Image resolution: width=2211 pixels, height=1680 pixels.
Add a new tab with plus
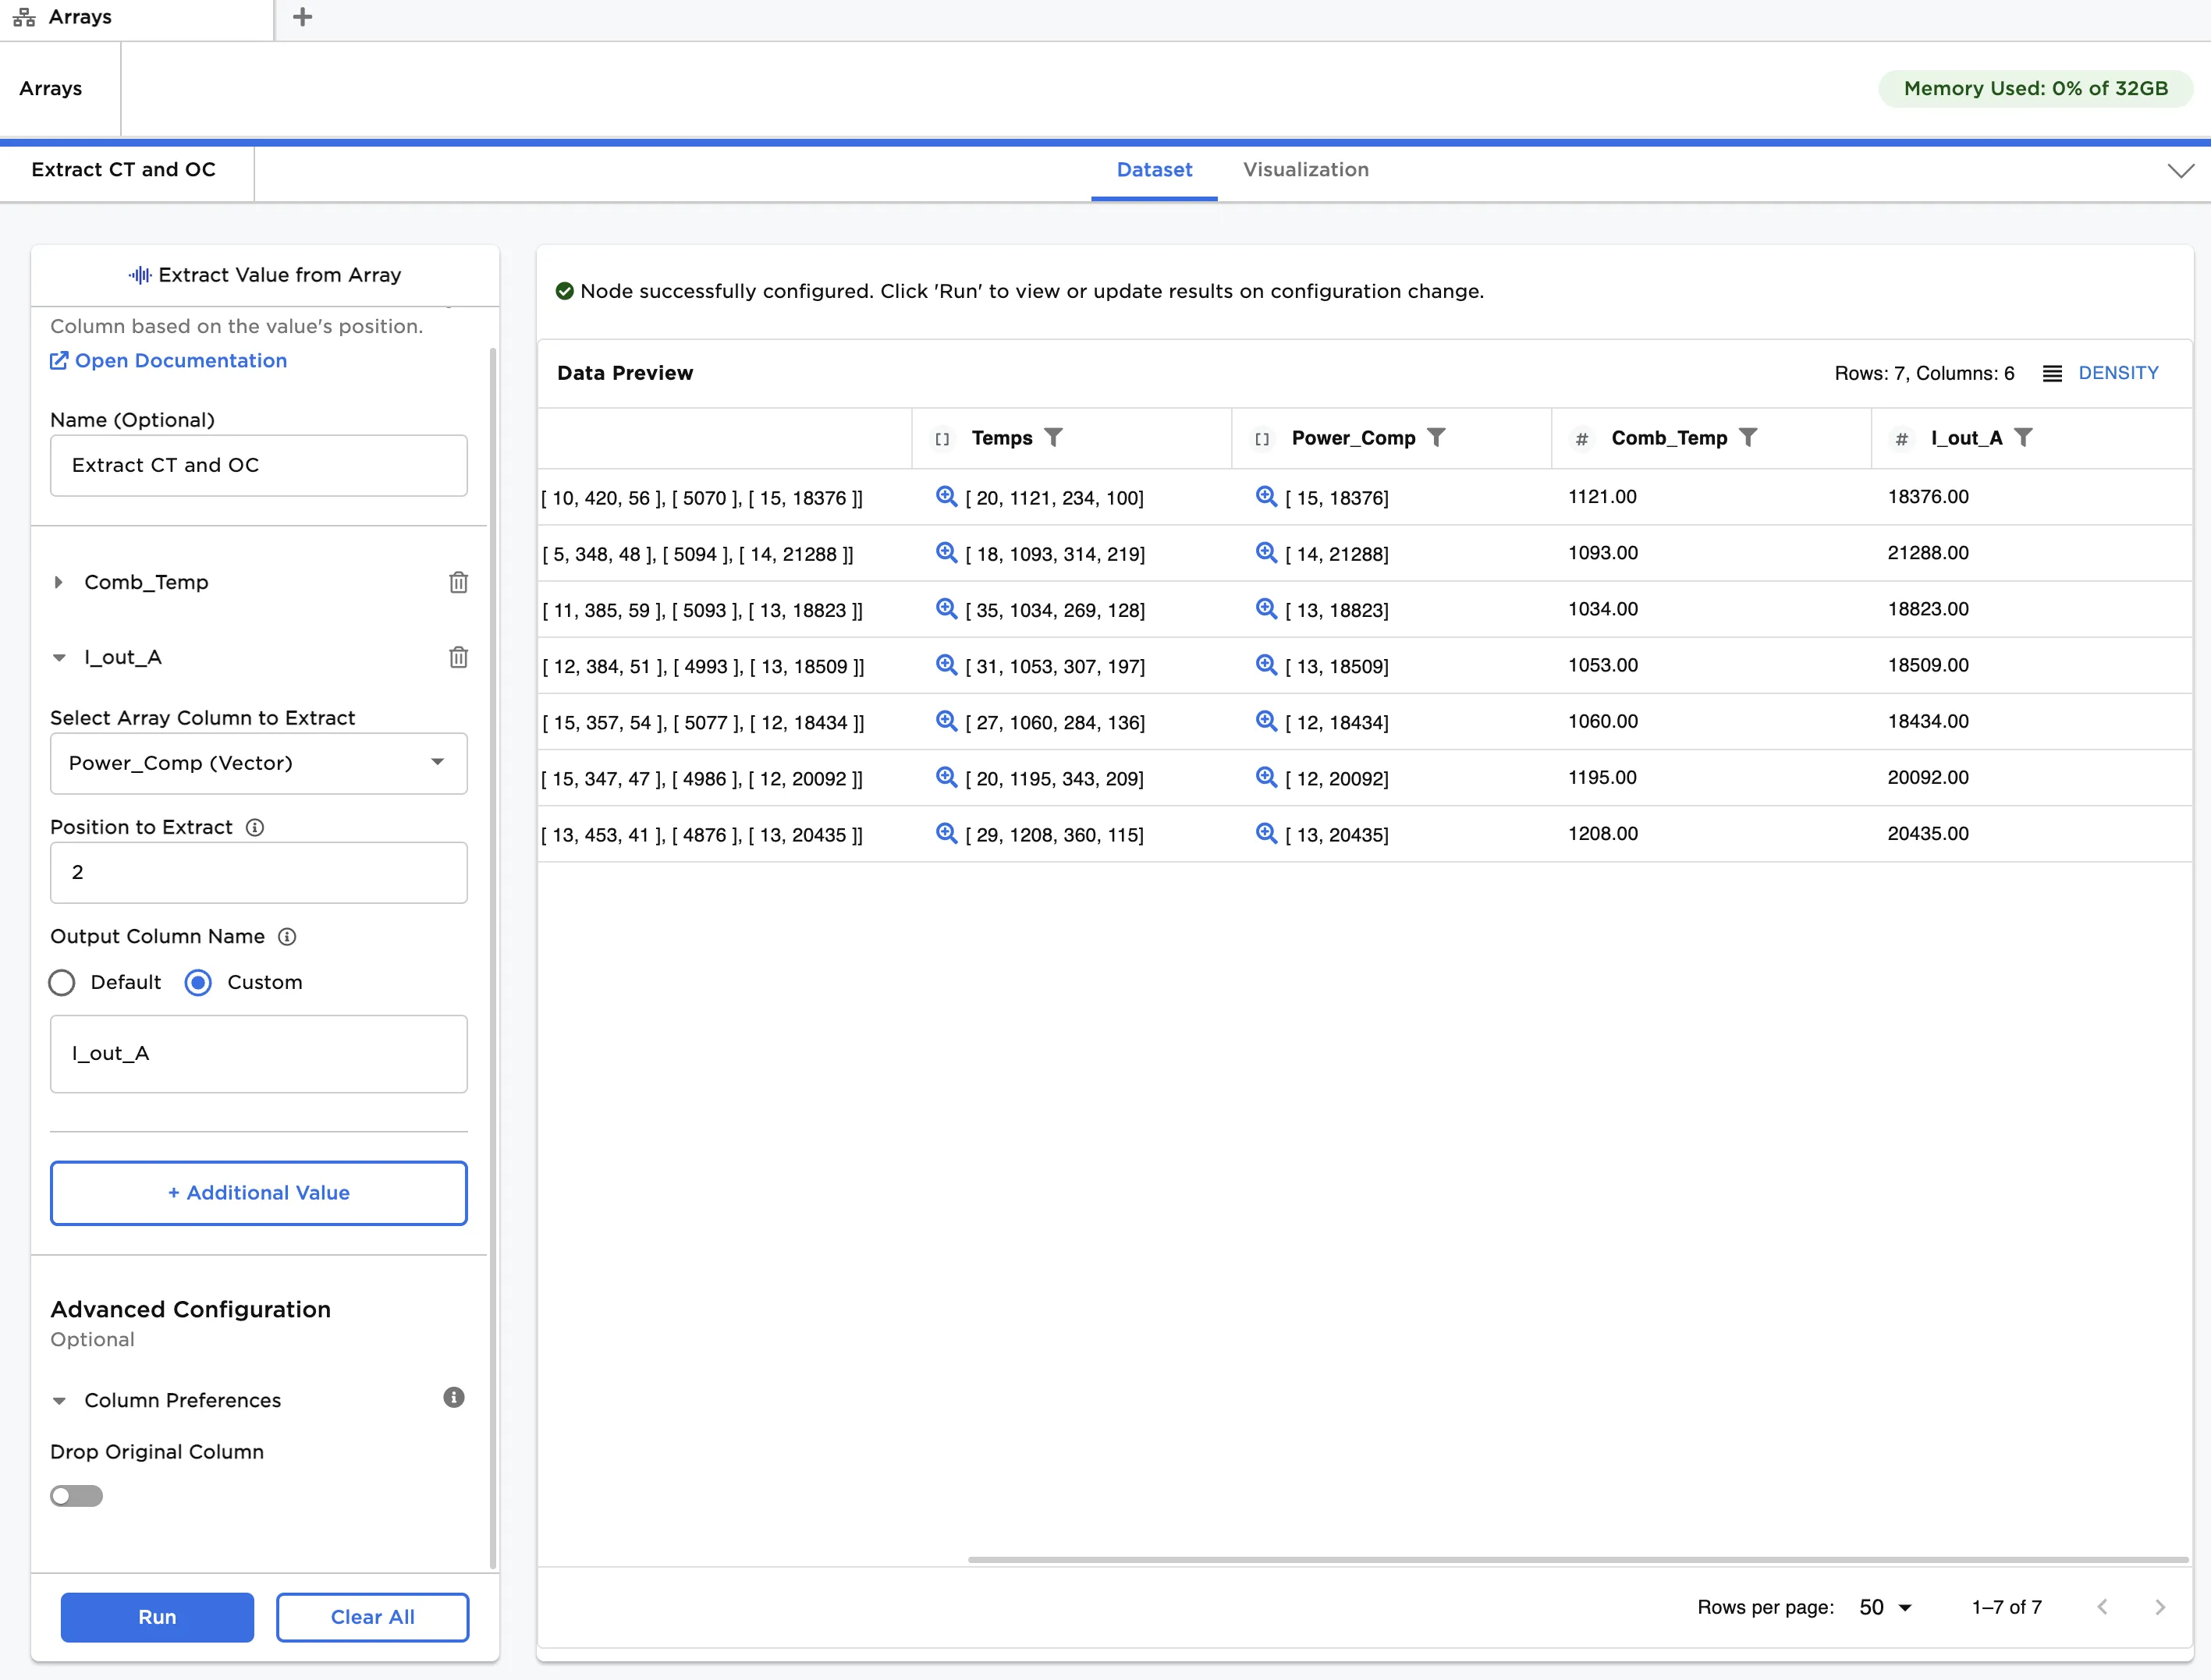[302, 17]
